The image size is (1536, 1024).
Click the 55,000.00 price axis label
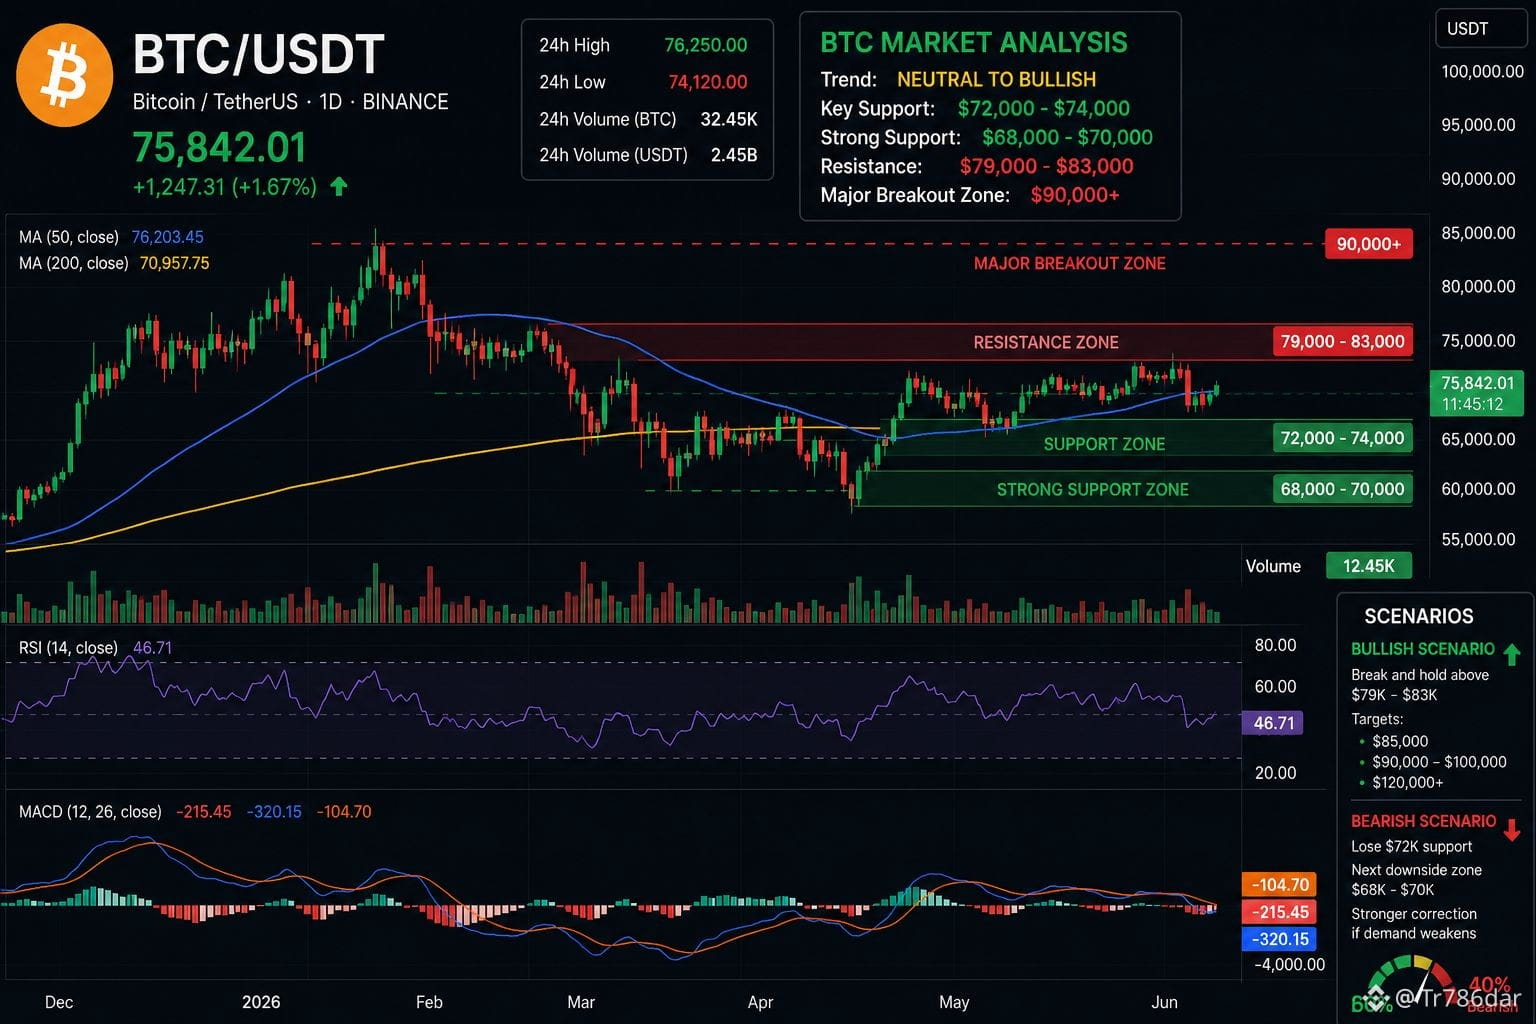pos(1478,540)
